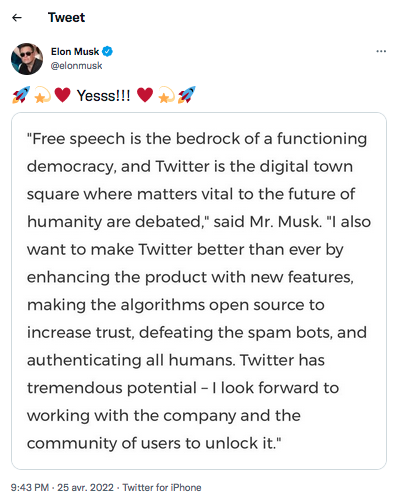Click the last rocket emoji in the tweet

pos(187,95)
